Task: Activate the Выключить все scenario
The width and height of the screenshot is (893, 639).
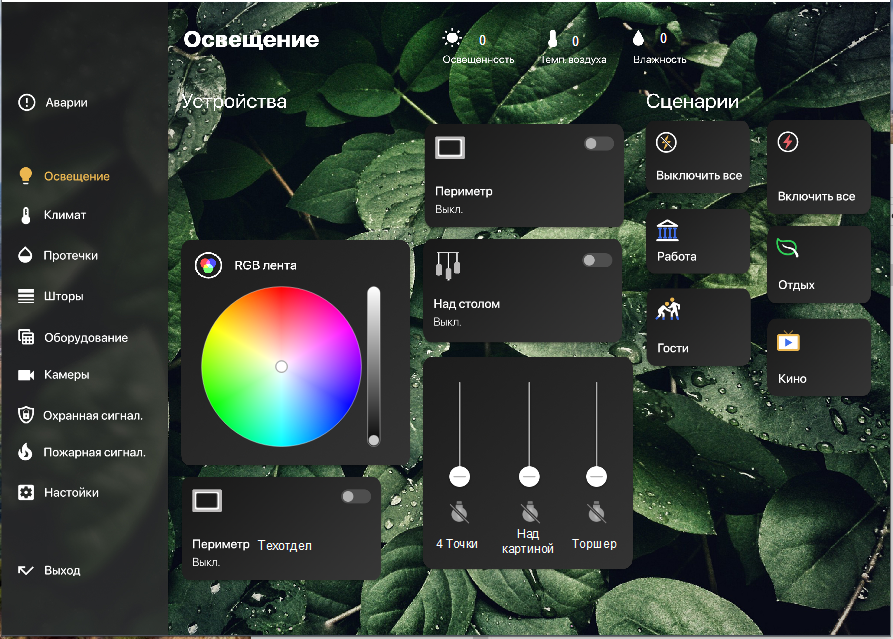Action: click(698, 158)
